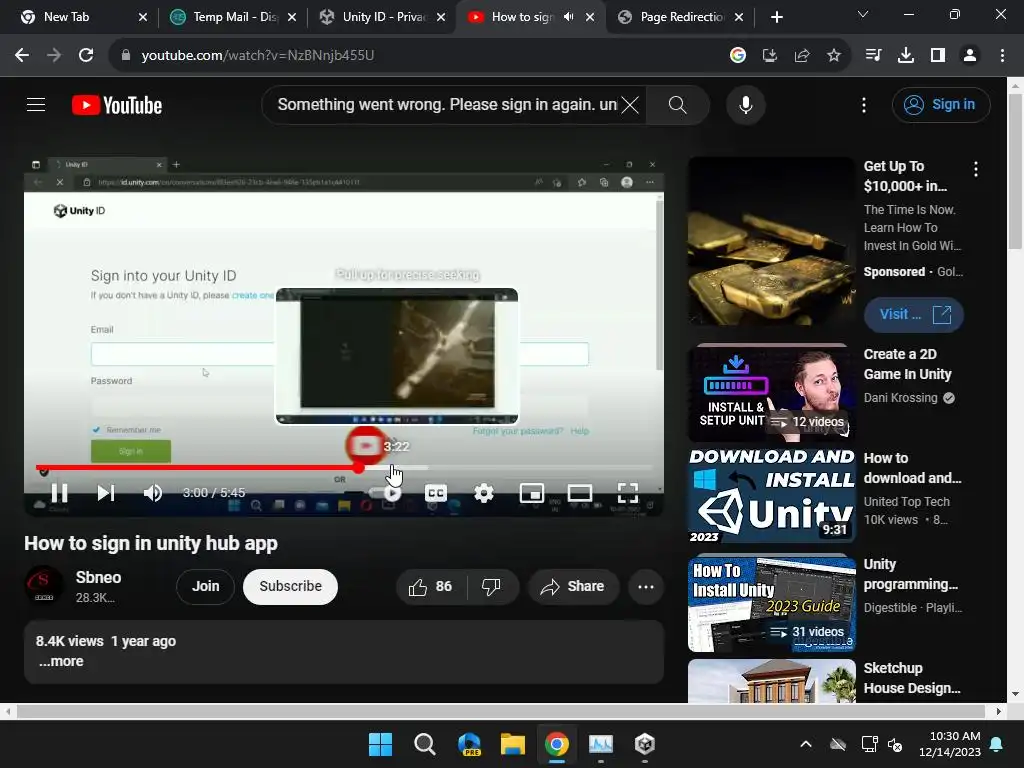Open the sponsored ad options menu
Screen dimensions: 1024x768
coord(976,169)
